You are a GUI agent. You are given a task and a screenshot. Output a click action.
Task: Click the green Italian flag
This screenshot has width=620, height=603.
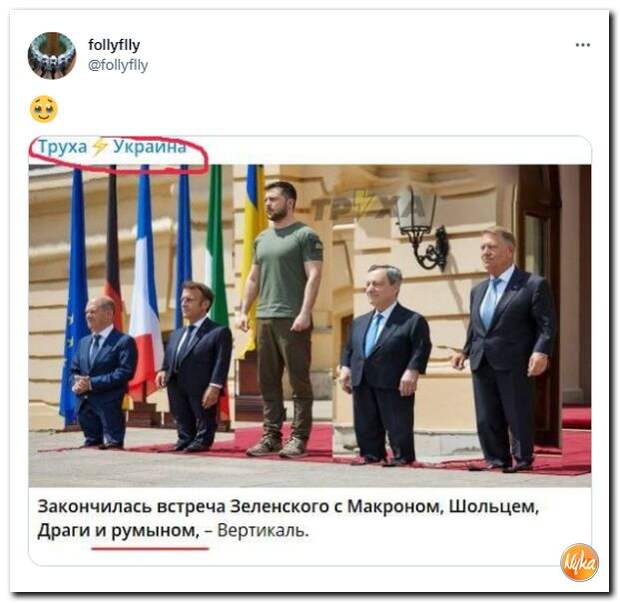215,245
